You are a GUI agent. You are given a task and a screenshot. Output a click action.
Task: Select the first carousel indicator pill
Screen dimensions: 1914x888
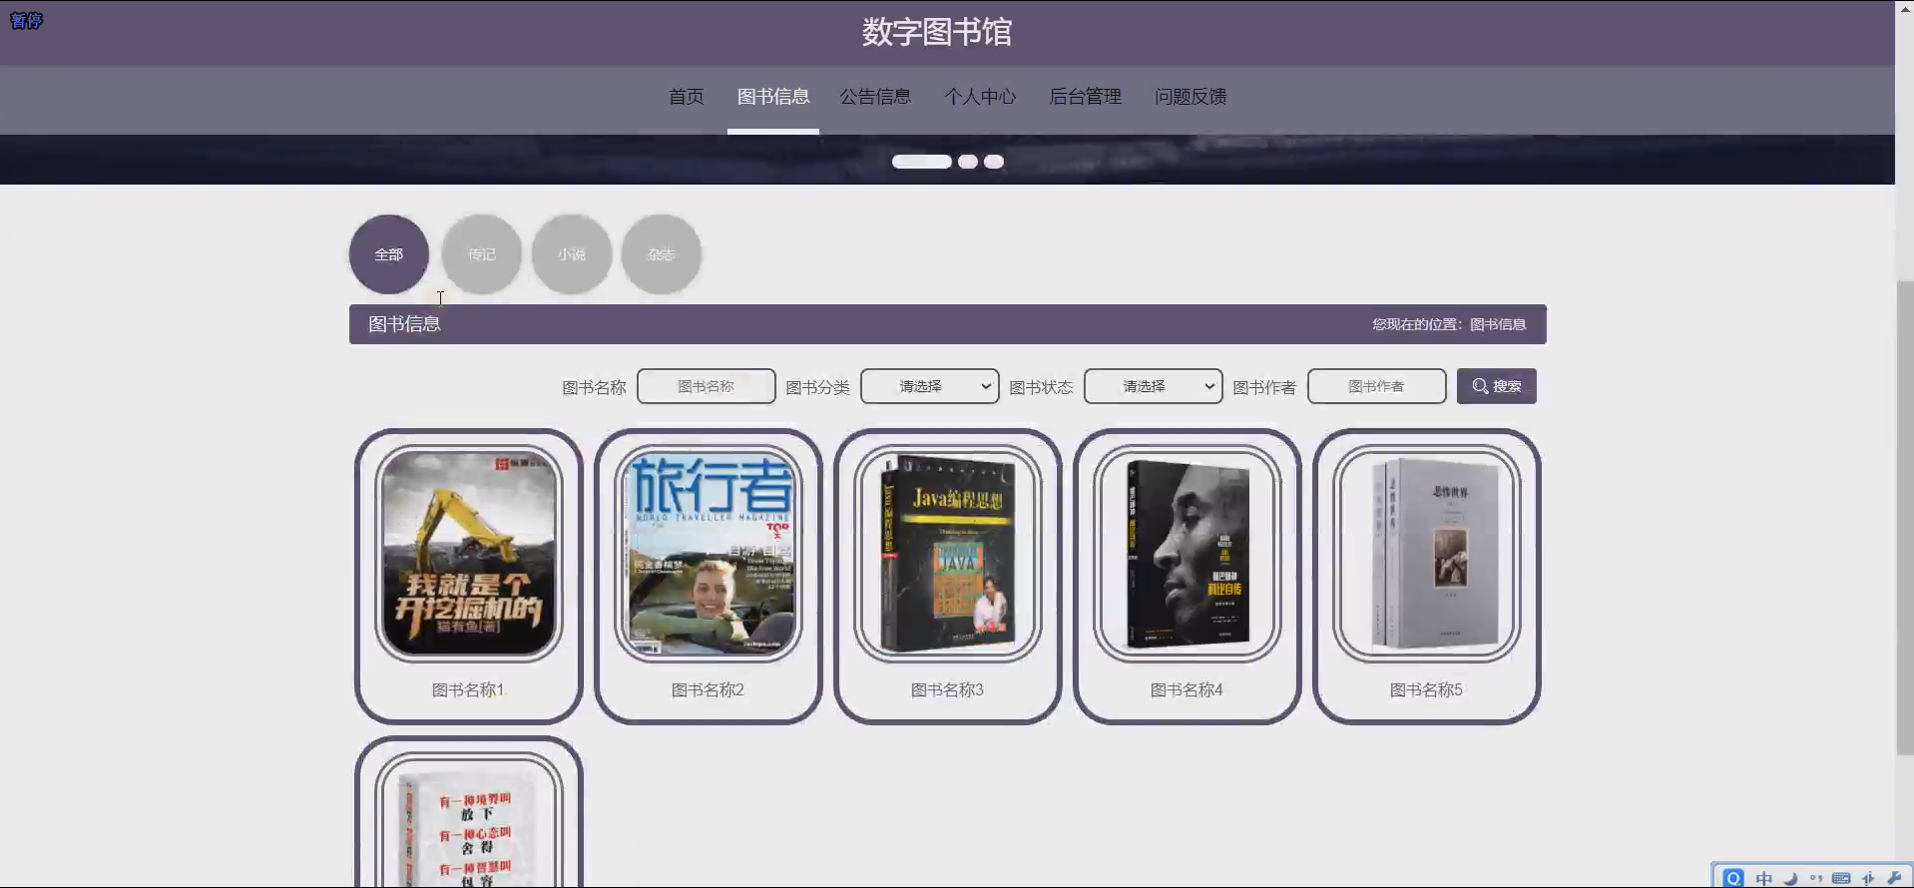921,161
